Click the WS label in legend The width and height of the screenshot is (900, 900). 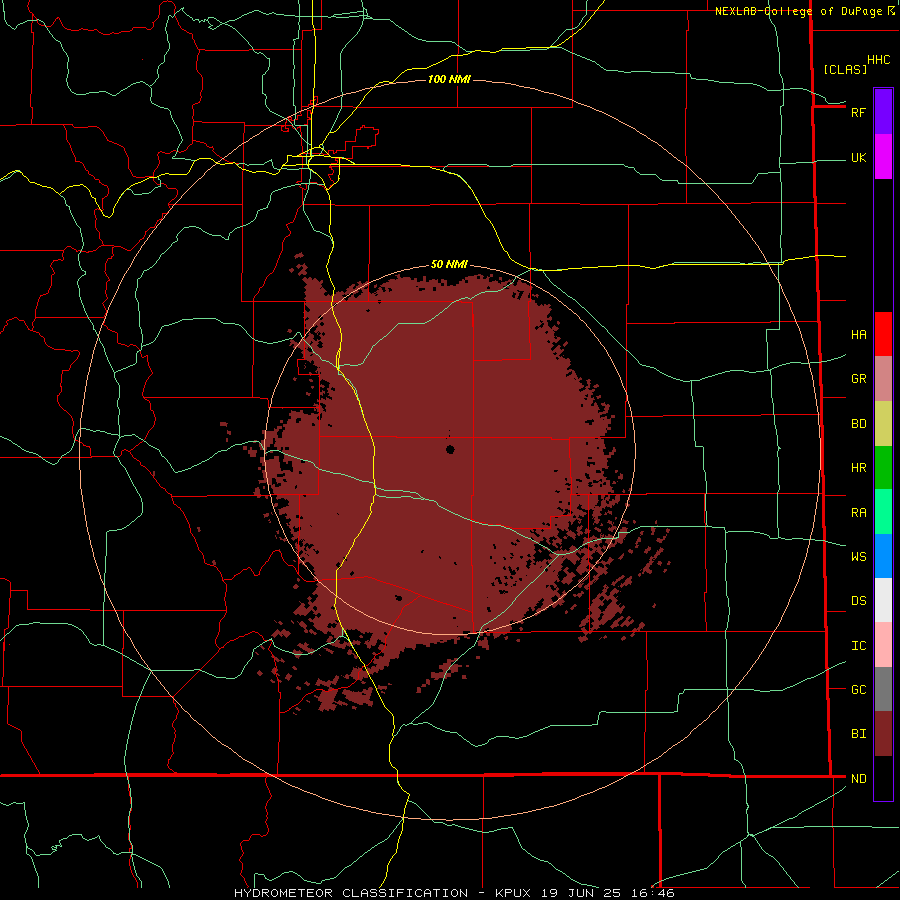(858, 556)
